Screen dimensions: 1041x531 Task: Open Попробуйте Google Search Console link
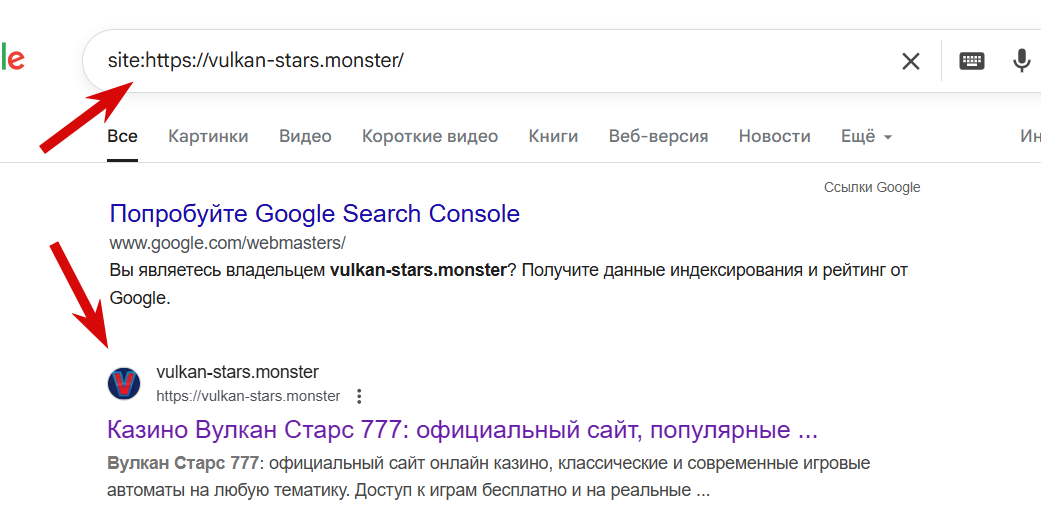click(314, 214)
